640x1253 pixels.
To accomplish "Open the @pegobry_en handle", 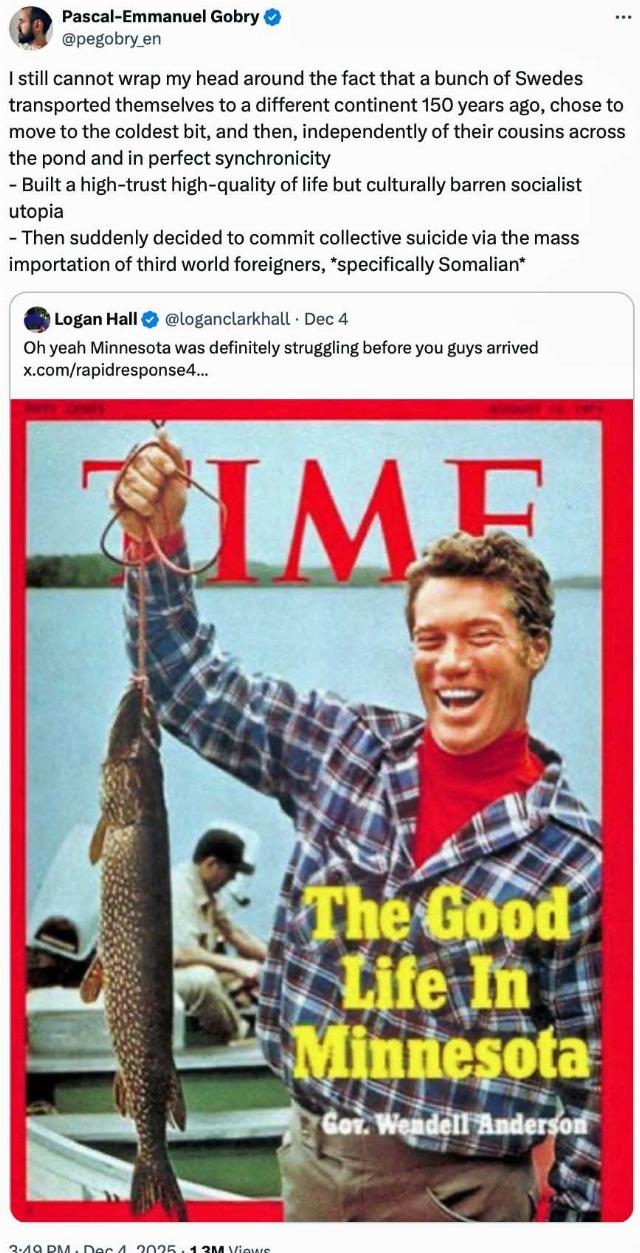I will pyautogui.click(x=111, y=39).
